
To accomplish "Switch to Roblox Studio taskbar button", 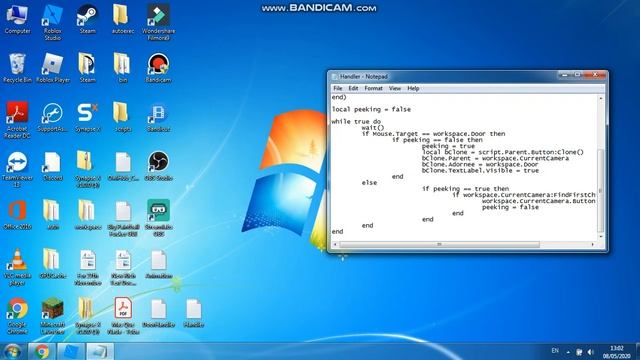I will (71, 351).
